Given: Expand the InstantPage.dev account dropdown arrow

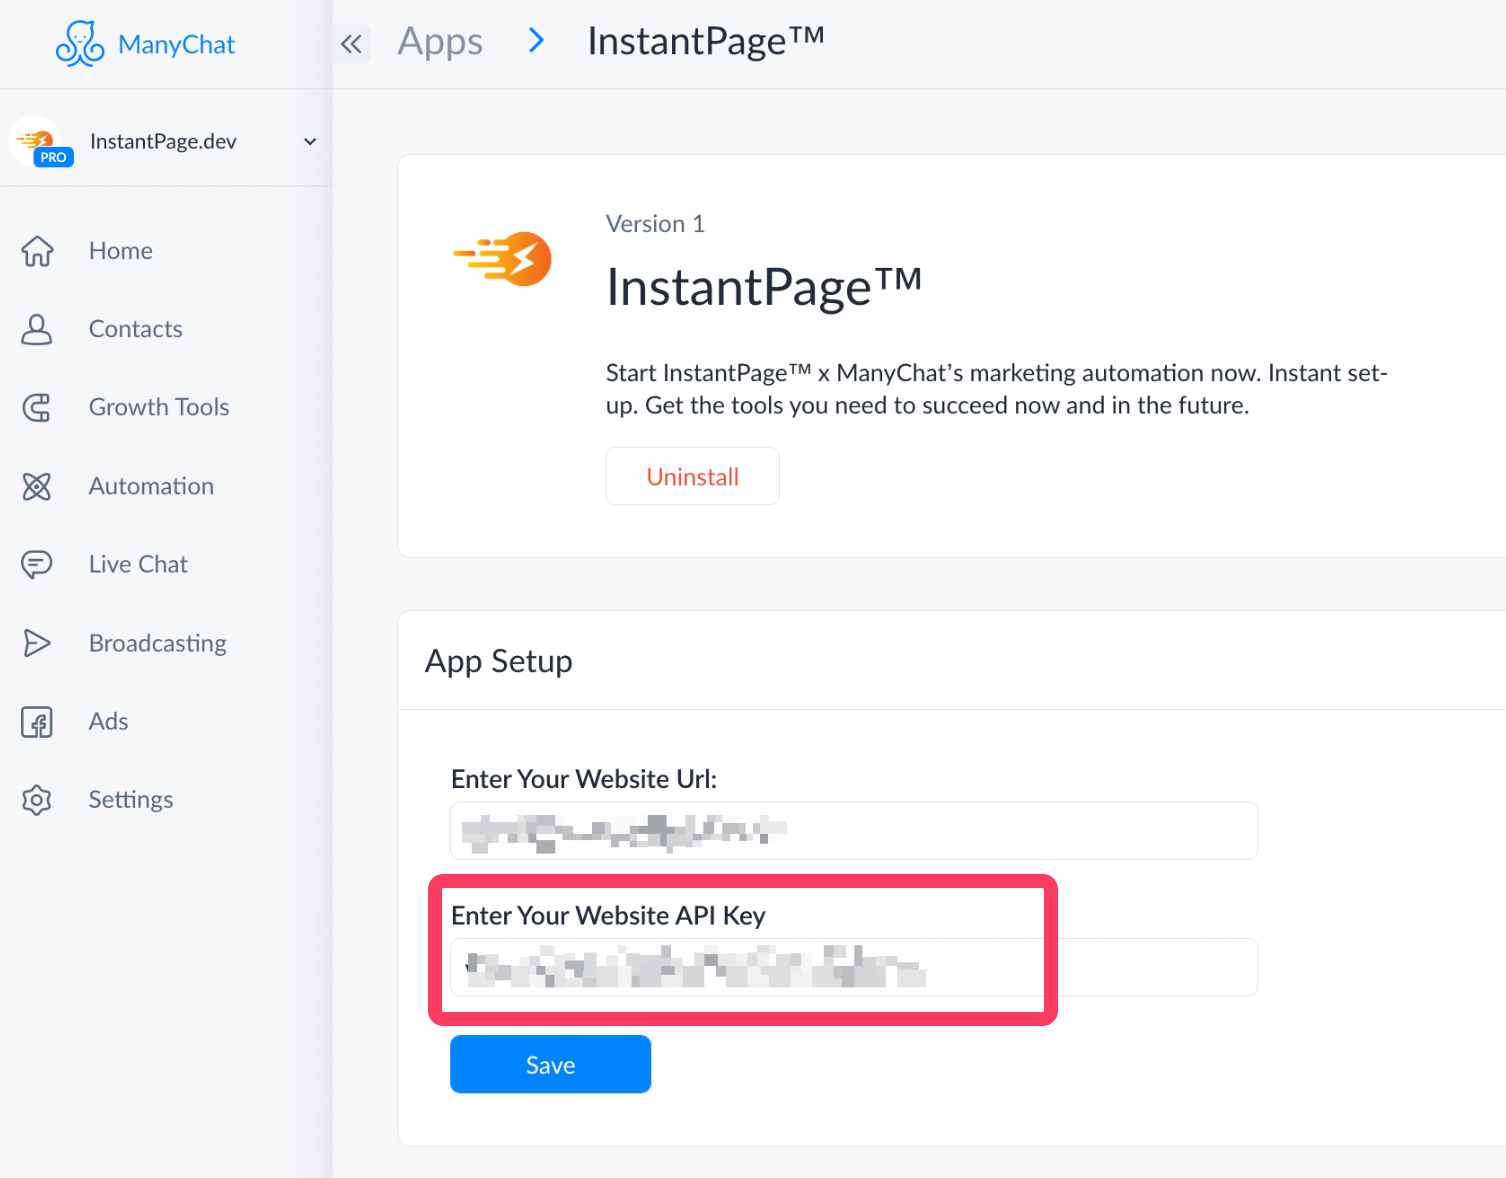Looking at the screenshot, I should (310, 142).
